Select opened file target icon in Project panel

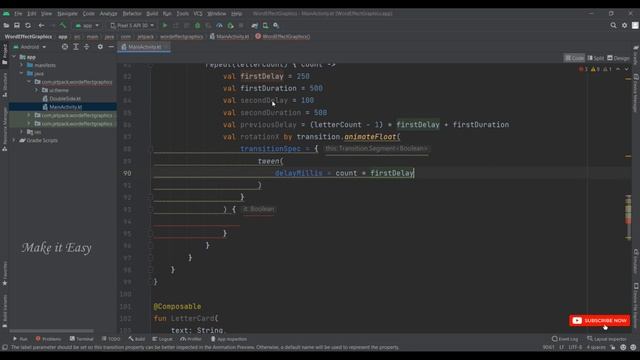pyautogui.click(x=65, y=47)
